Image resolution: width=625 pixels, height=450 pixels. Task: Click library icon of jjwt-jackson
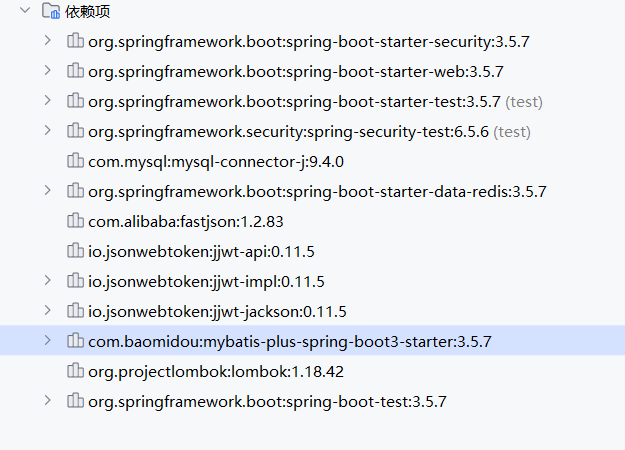coord(75,310)
